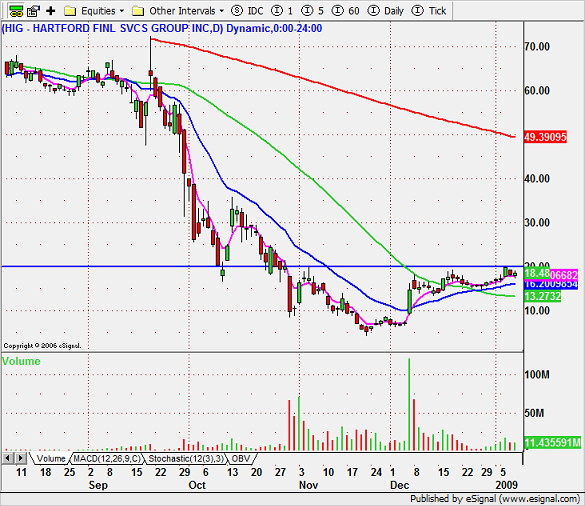Click the green 13.2732 moving average label
Viewport: 585px width, 506px height.
542,297
